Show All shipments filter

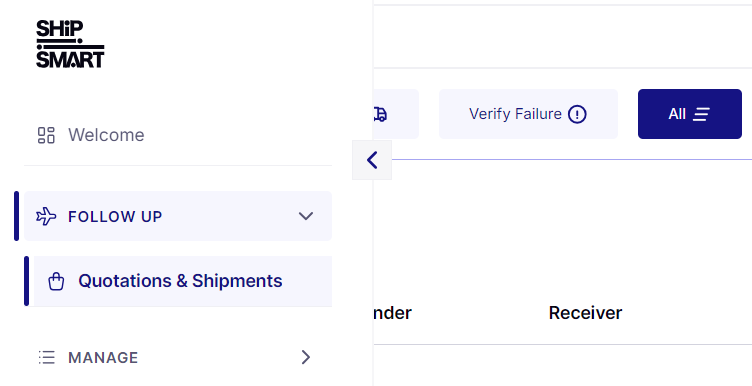click(690, 114)
